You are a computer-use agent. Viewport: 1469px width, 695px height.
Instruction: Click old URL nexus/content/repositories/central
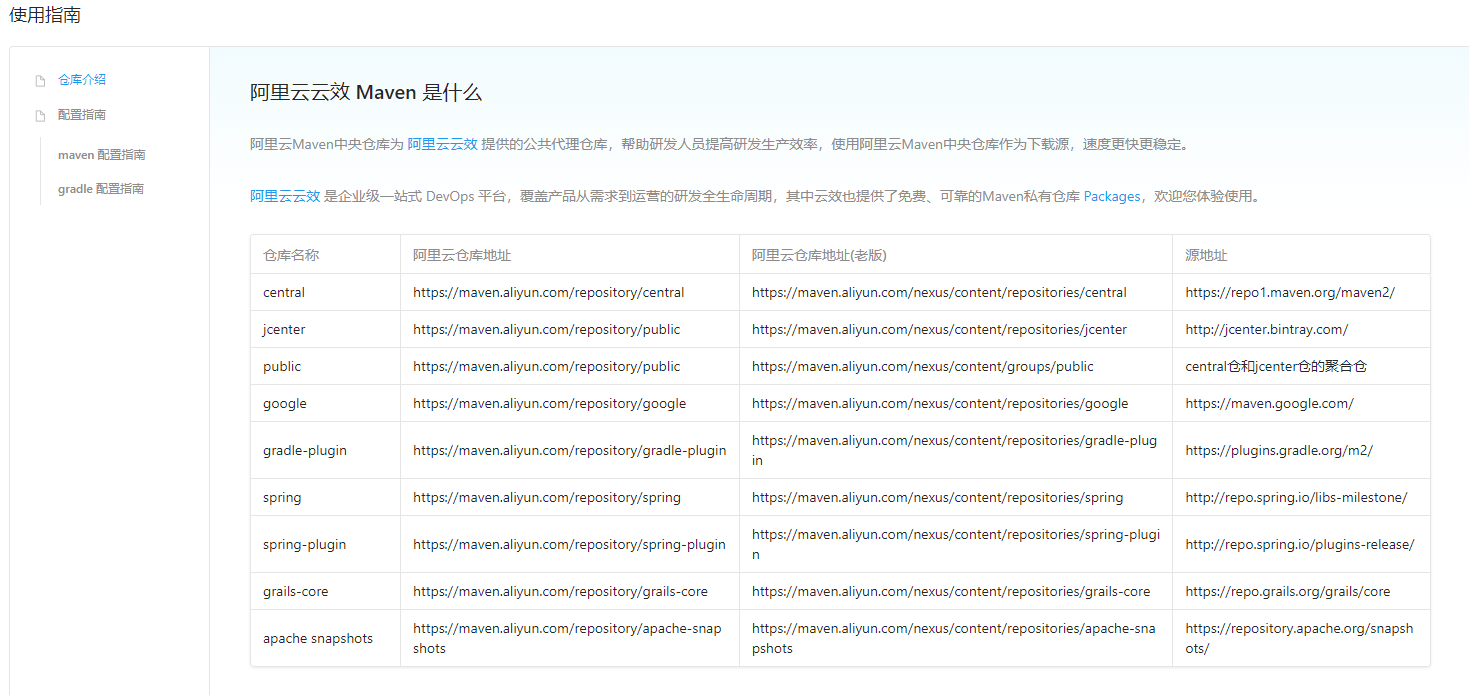click(x=940, y=293)
